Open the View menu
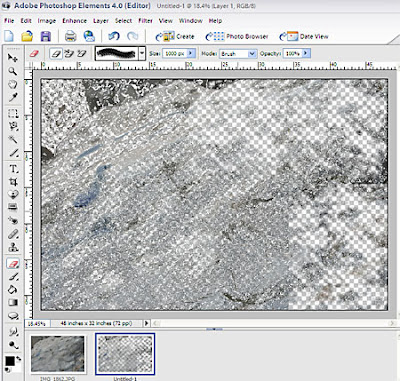Image resolution: width=400 pixels, height=381 pixels. pos(166,21)
